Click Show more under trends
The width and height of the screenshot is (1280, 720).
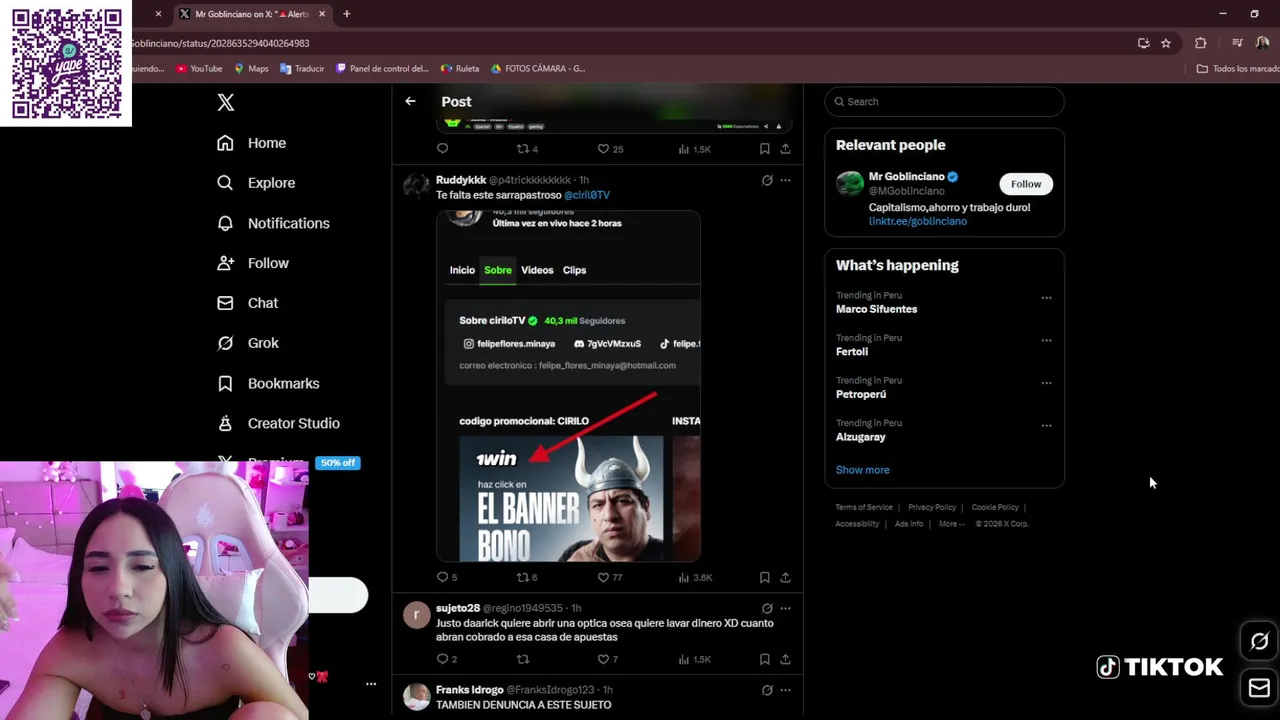862,470
